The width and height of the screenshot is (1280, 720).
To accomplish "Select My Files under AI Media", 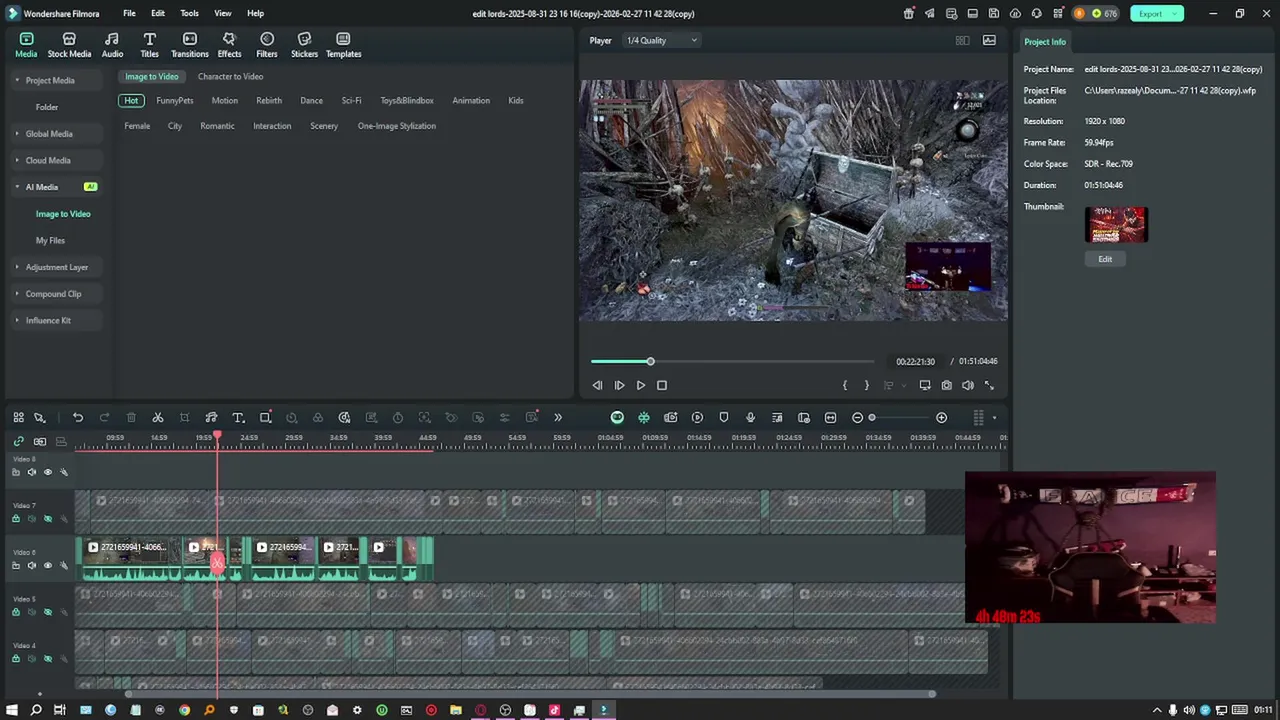I will tap(50, 240).
